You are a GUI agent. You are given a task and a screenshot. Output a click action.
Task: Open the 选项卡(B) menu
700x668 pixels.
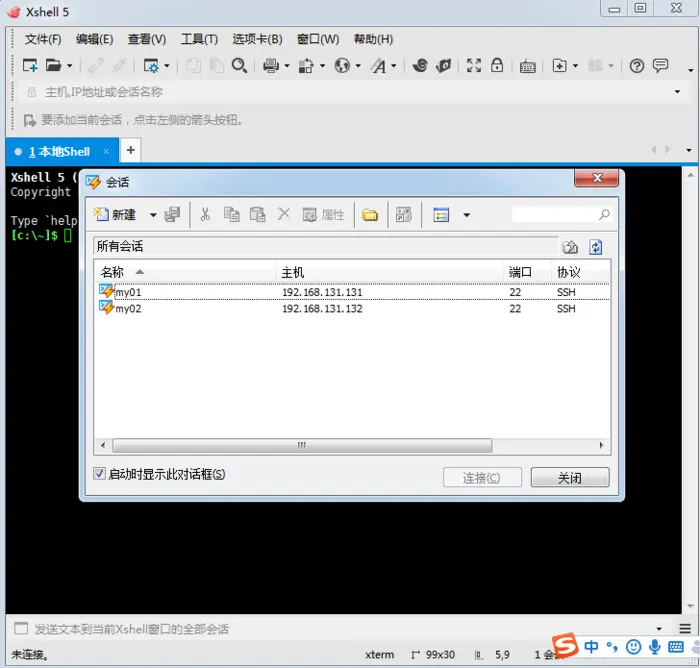tap(257, 39)
